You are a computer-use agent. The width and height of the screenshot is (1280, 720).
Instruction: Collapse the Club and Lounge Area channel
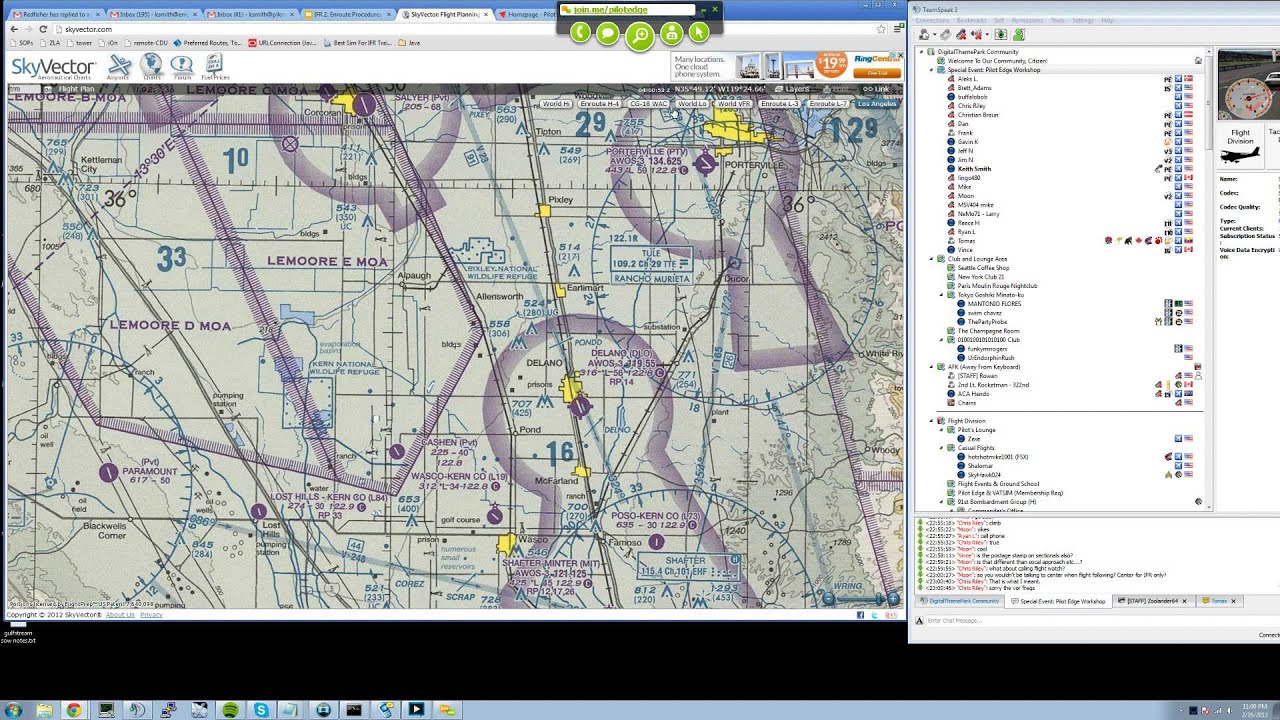(x=931, y=259)
